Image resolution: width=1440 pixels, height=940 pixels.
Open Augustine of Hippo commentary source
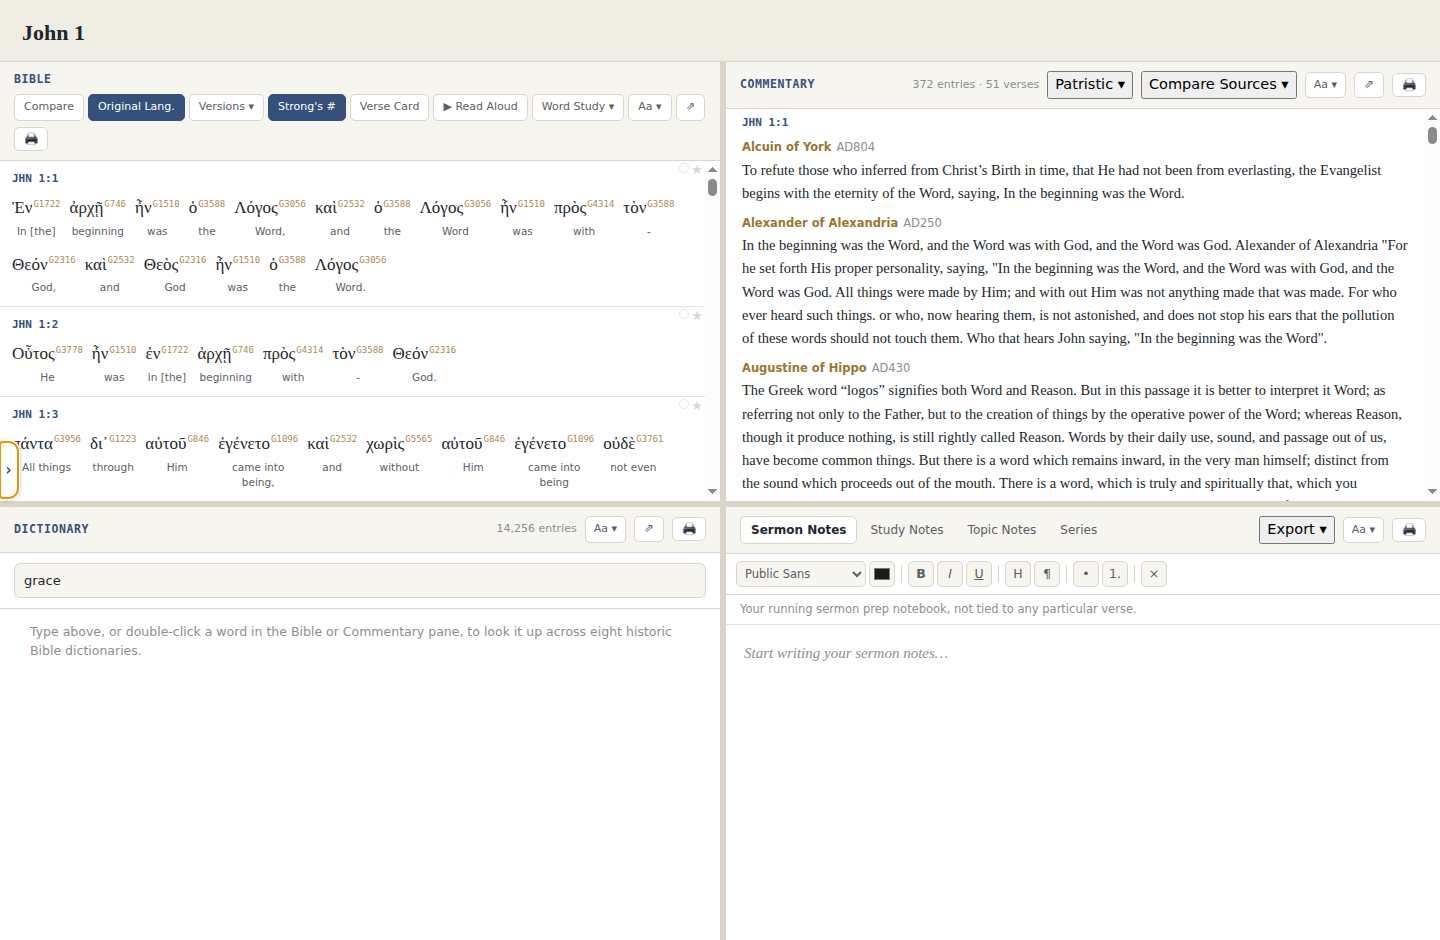[804, 368]
